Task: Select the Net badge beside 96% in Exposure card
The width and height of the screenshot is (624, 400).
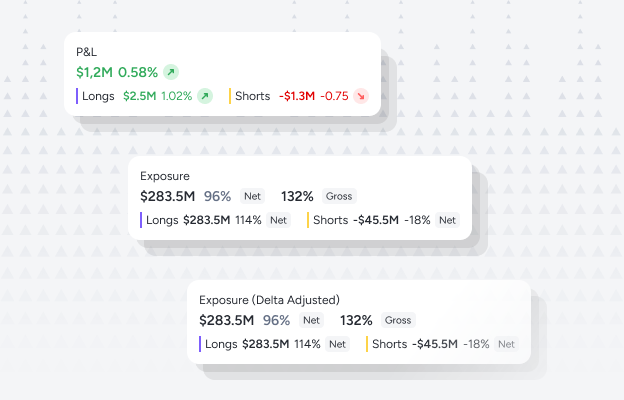Action: (252, 196)
